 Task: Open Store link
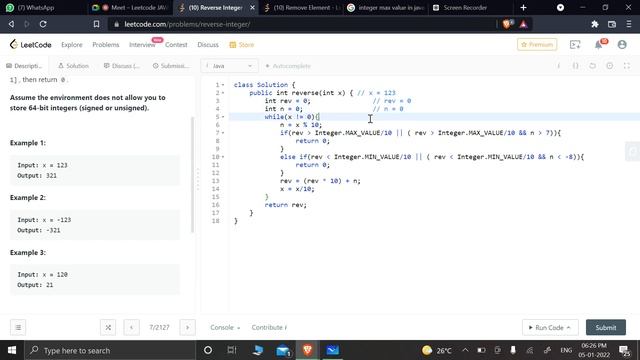242,44
